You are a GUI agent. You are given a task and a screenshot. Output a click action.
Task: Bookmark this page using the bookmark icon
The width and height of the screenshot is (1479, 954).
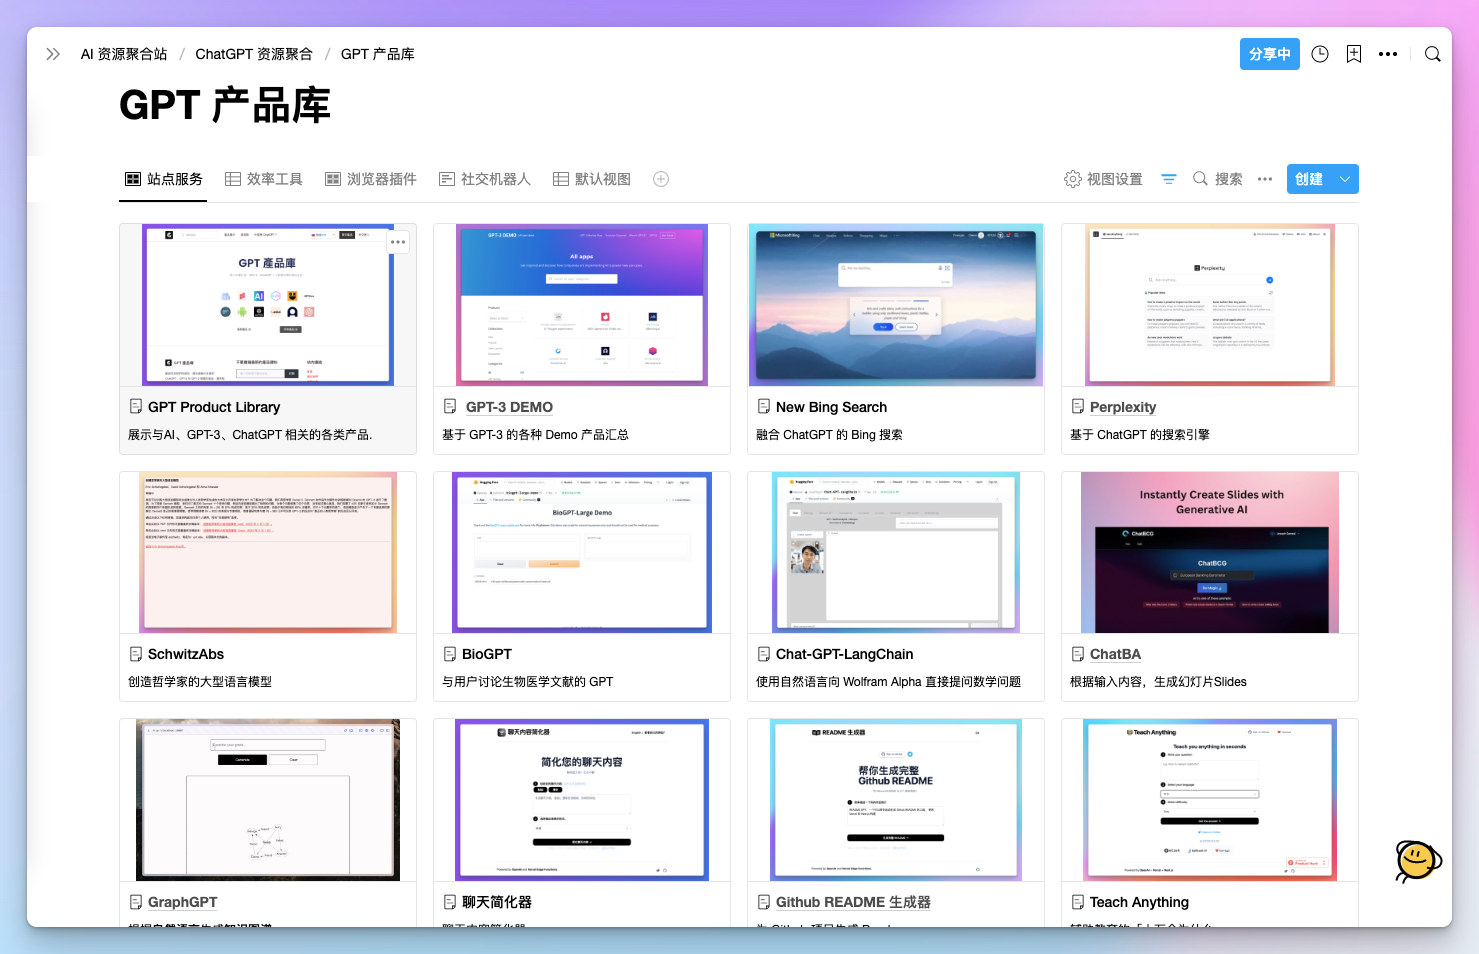click(1354, 54)
